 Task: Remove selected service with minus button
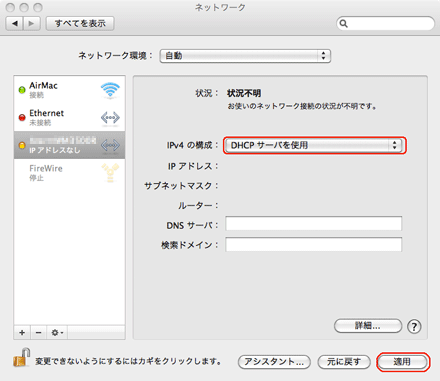click(39, 333)
